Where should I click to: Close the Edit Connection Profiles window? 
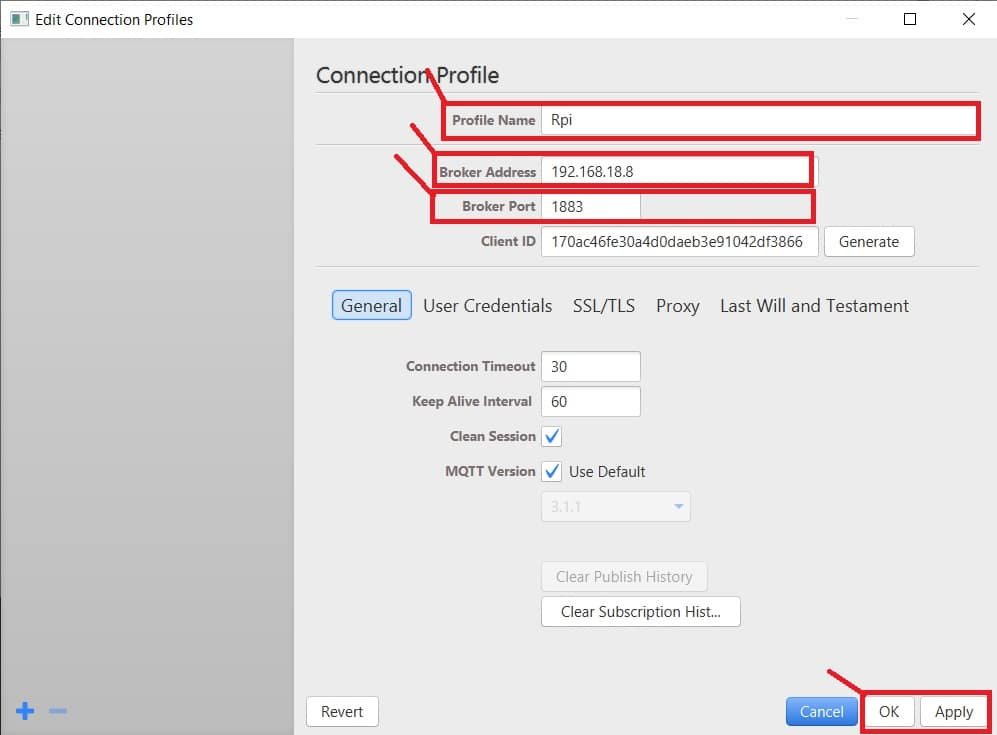[968, 19]
